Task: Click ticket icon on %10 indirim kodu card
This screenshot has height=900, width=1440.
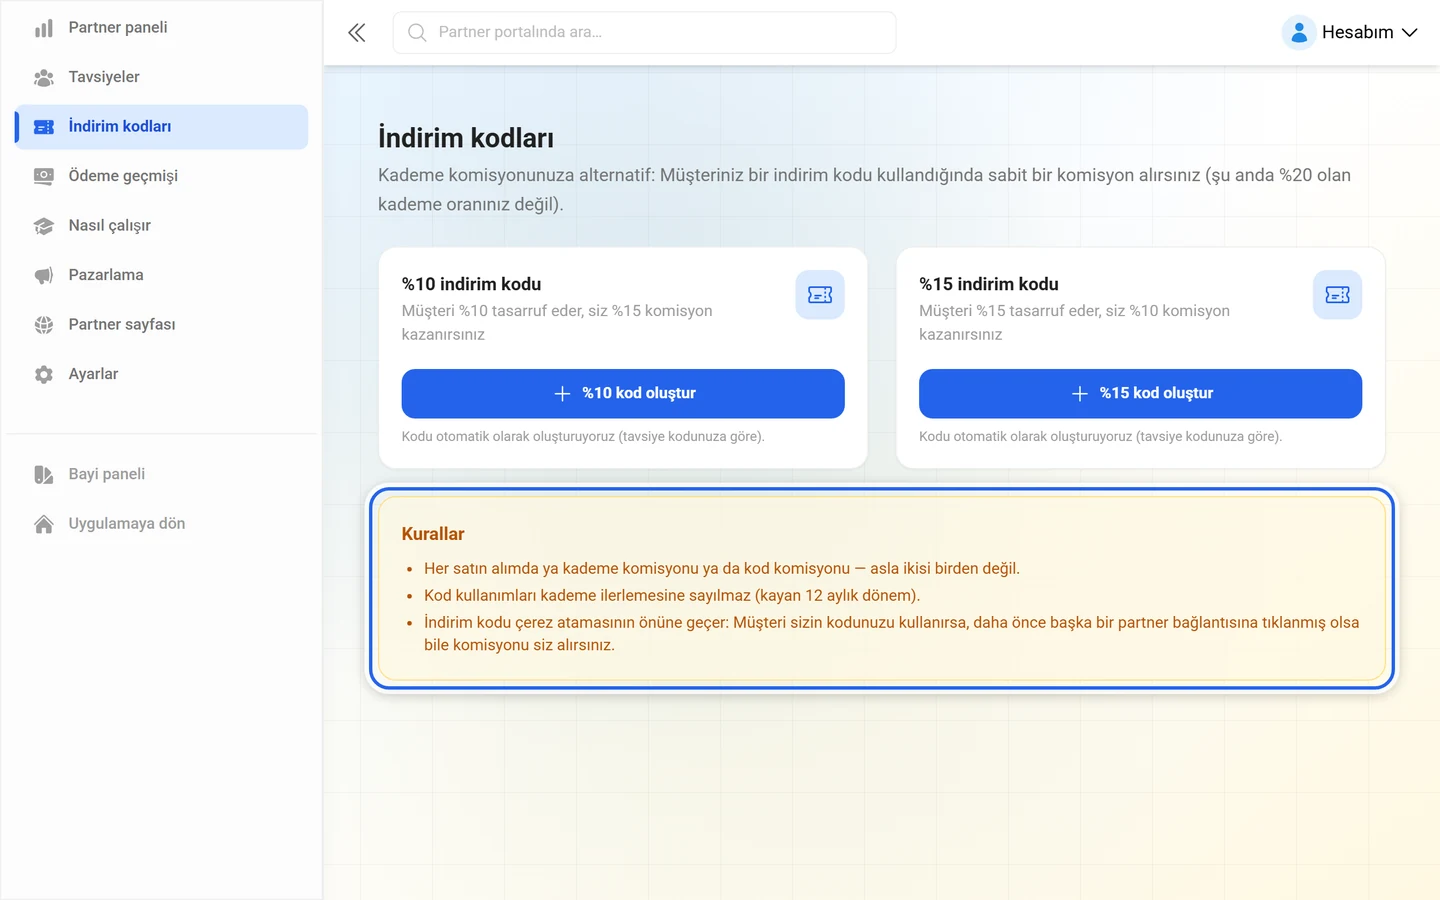Action: pyautogui.click(x=820, y=295)
